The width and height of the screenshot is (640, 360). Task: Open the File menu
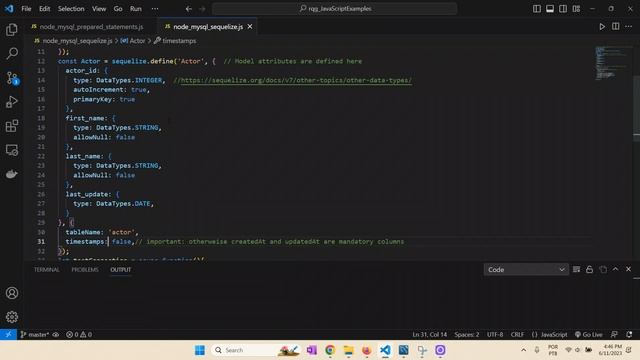26,9
